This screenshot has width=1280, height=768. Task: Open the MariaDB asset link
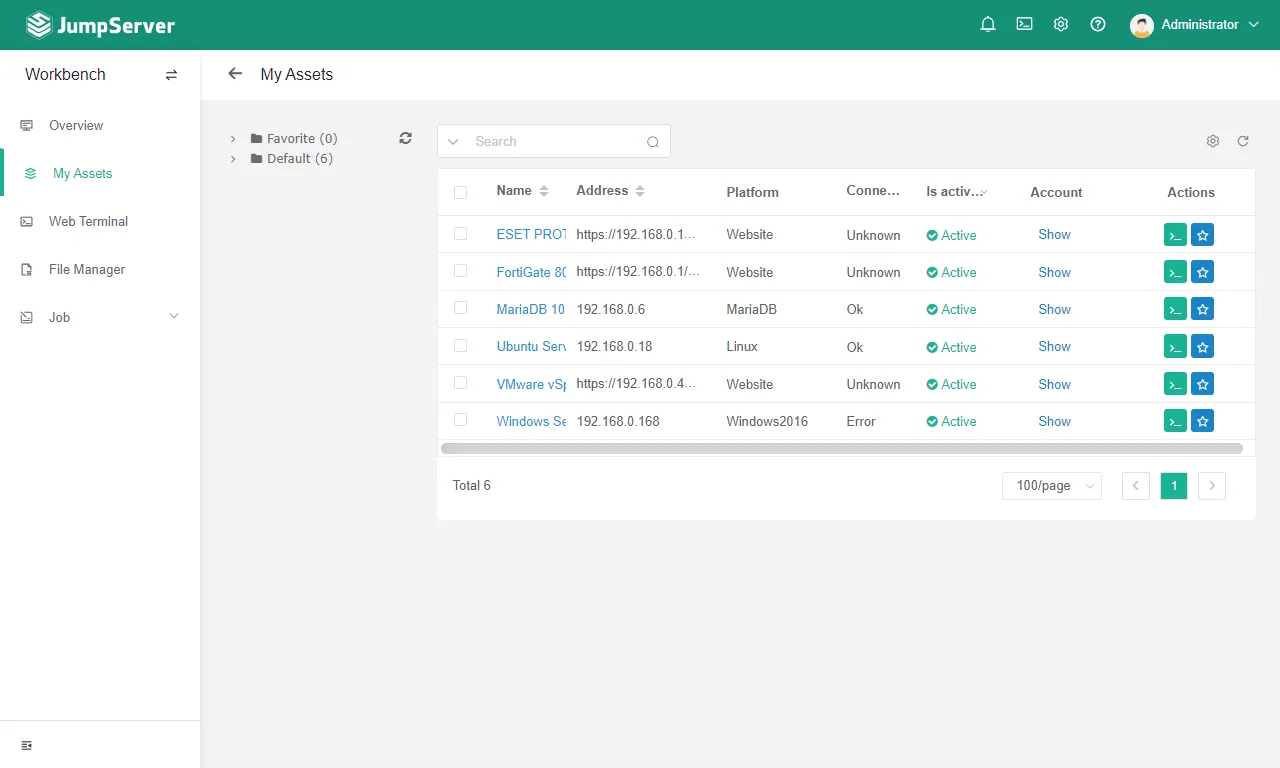[531, 310]
